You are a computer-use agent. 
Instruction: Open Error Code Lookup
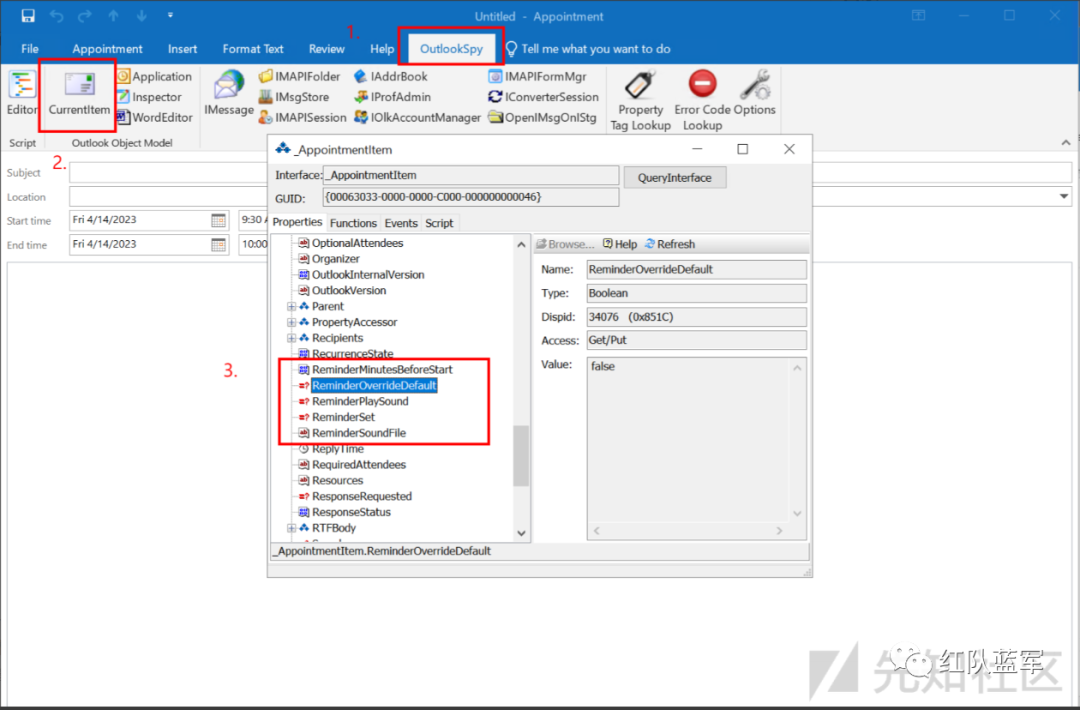pos(702,100)
